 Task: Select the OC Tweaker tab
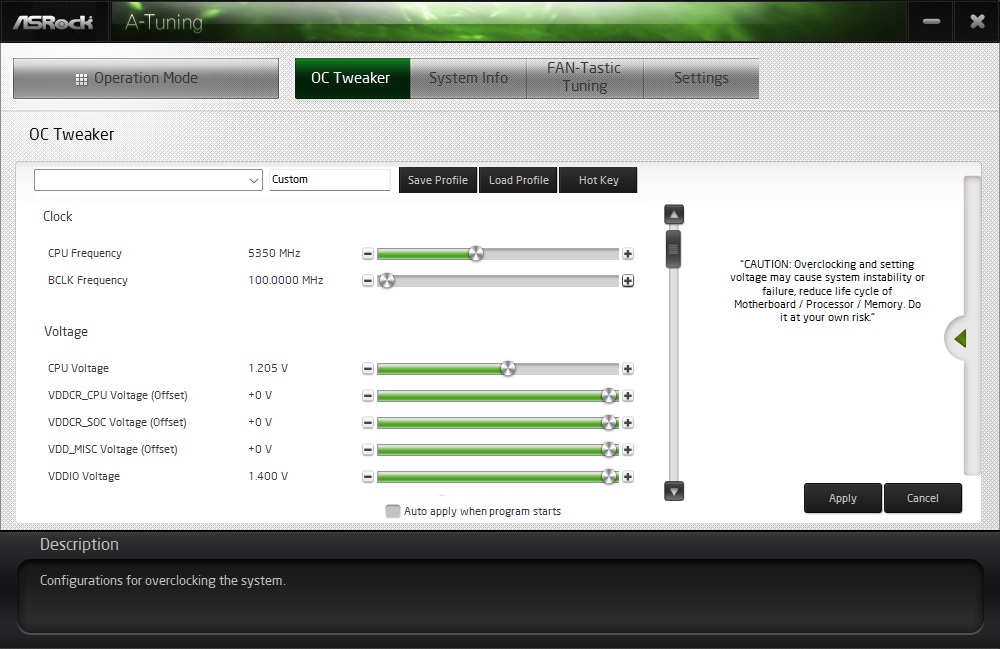pos(352,78)
